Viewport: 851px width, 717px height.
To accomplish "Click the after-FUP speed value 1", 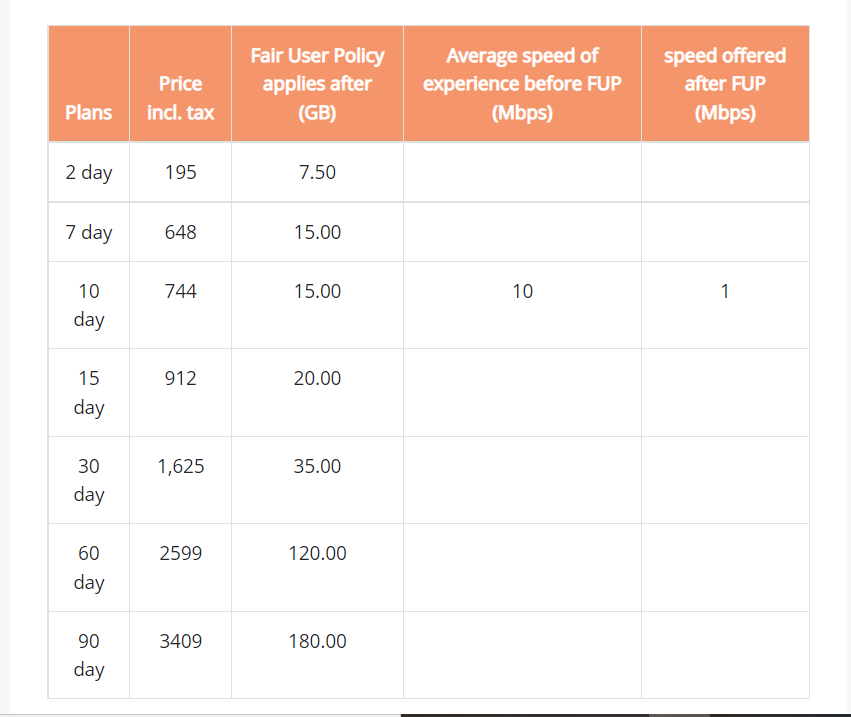I will [x=725, y=291].
